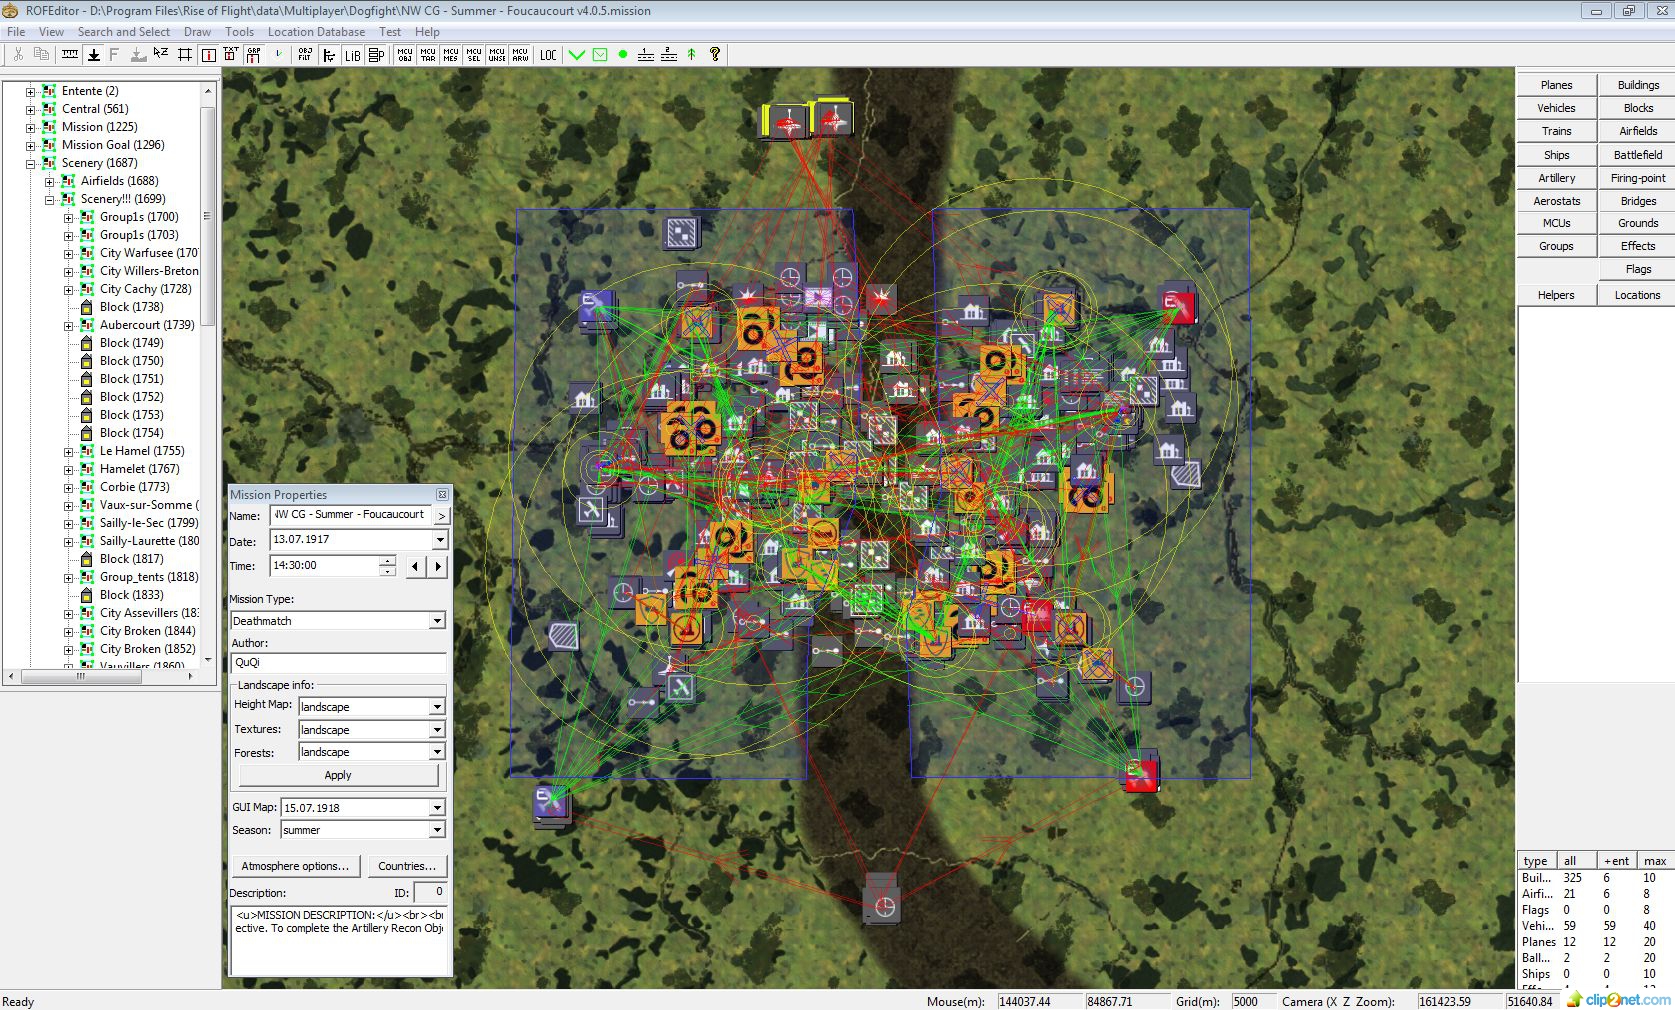Click into the Author input field
Viewport: 1675px width, 1010px height.
[338, 663]
